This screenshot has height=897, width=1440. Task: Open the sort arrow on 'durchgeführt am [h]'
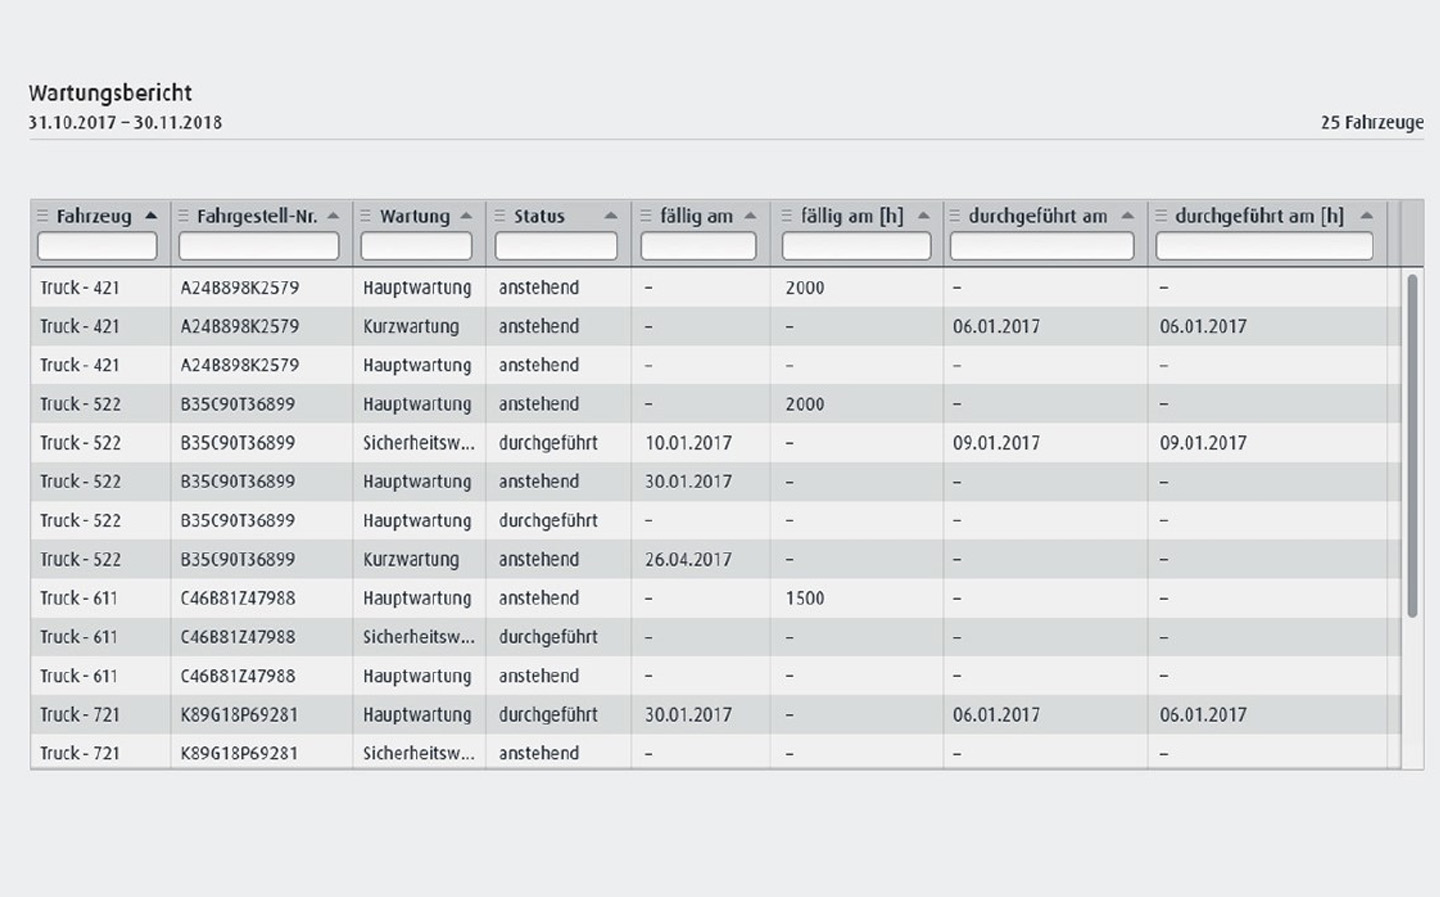coord(1366,215)
